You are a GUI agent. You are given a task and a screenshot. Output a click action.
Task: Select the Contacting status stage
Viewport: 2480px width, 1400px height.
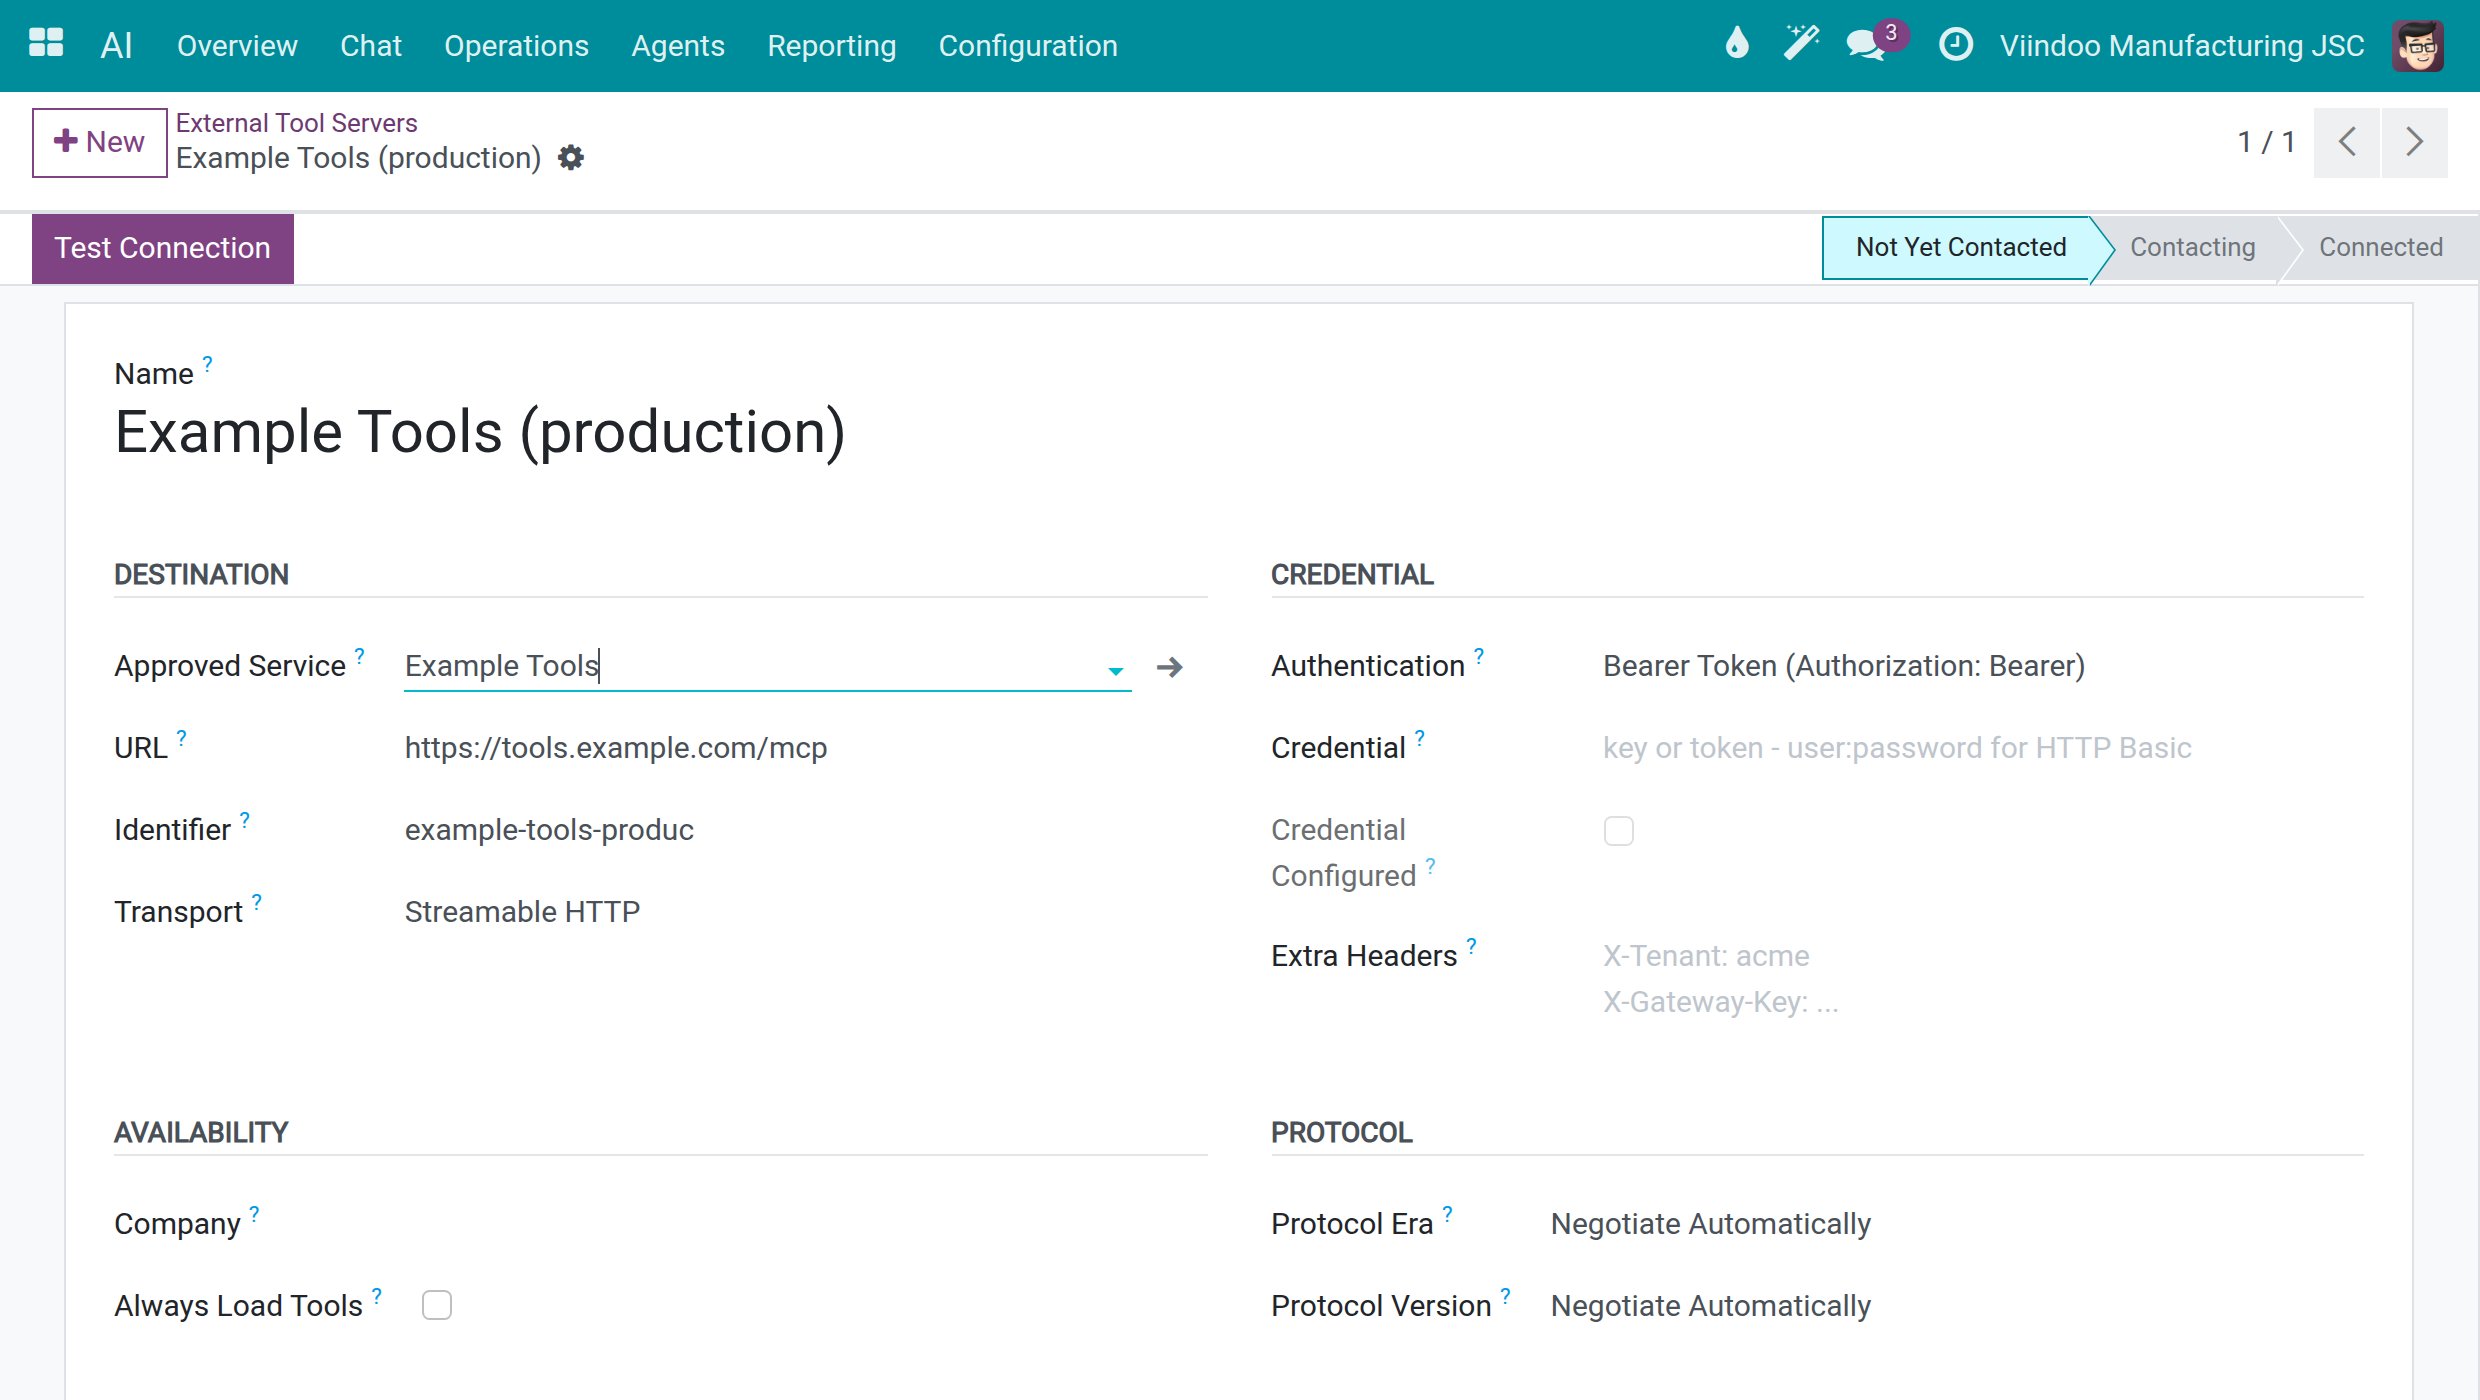(x=2192, y=247)
